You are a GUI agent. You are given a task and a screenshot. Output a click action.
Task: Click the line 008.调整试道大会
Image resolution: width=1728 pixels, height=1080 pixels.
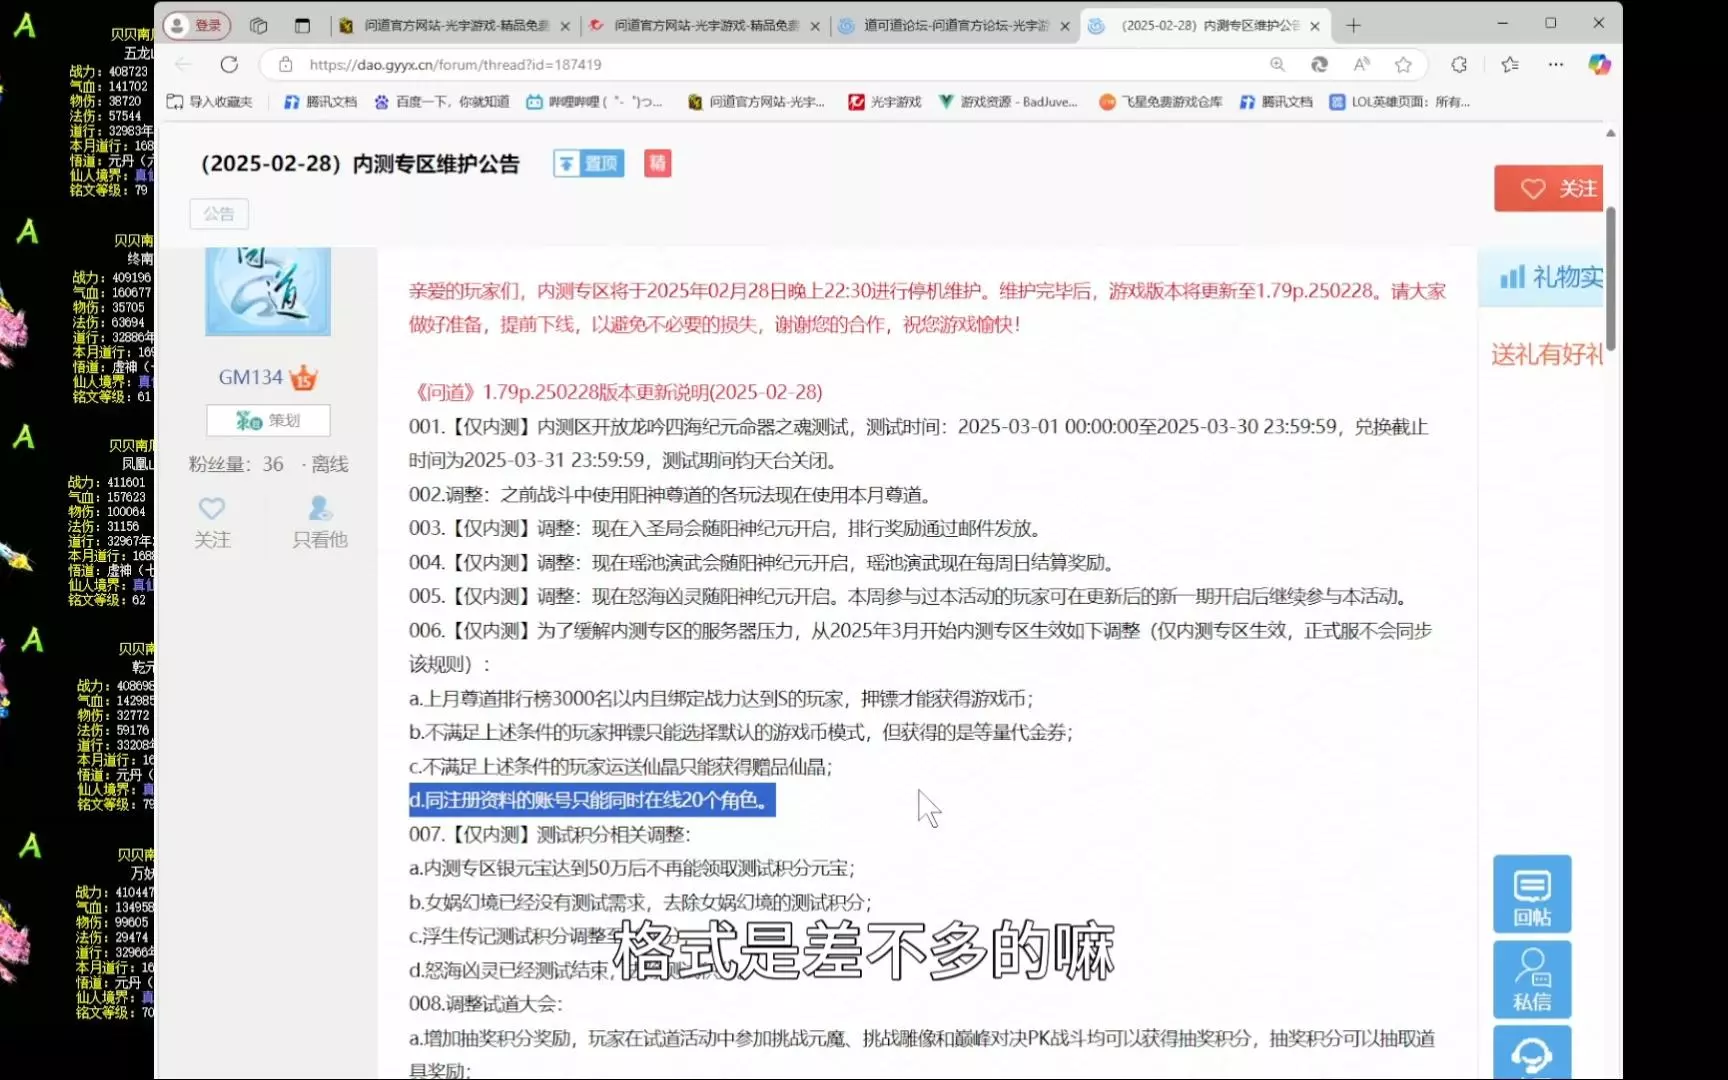(x=486, y=1003)
